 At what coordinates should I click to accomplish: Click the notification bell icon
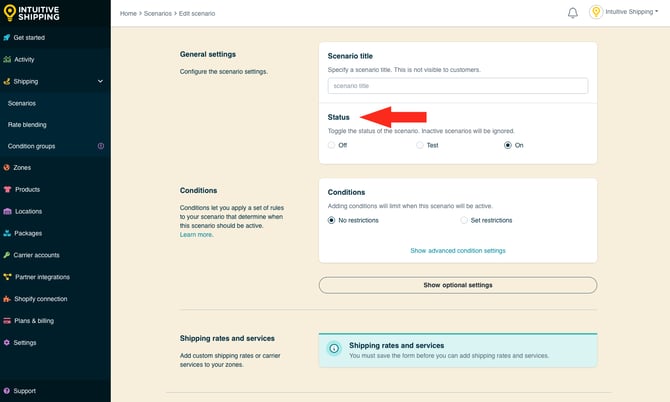(x=573, y=13)
